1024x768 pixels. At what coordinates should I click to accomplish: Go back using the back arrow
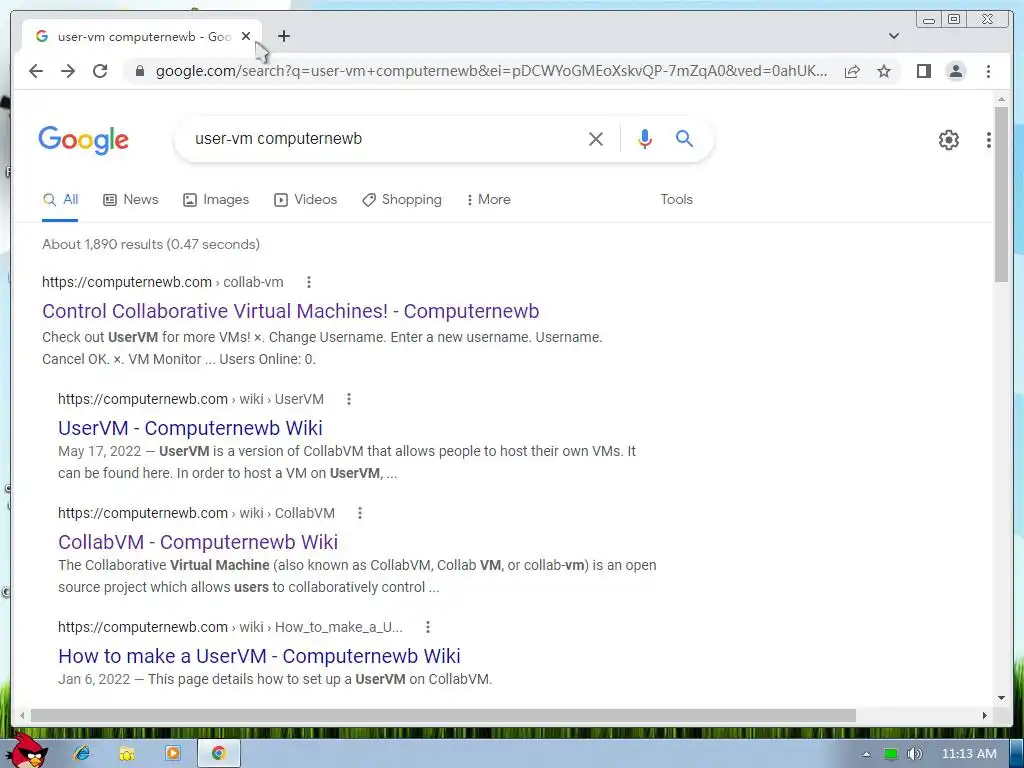pyautogui.click(x=36, y=71)
